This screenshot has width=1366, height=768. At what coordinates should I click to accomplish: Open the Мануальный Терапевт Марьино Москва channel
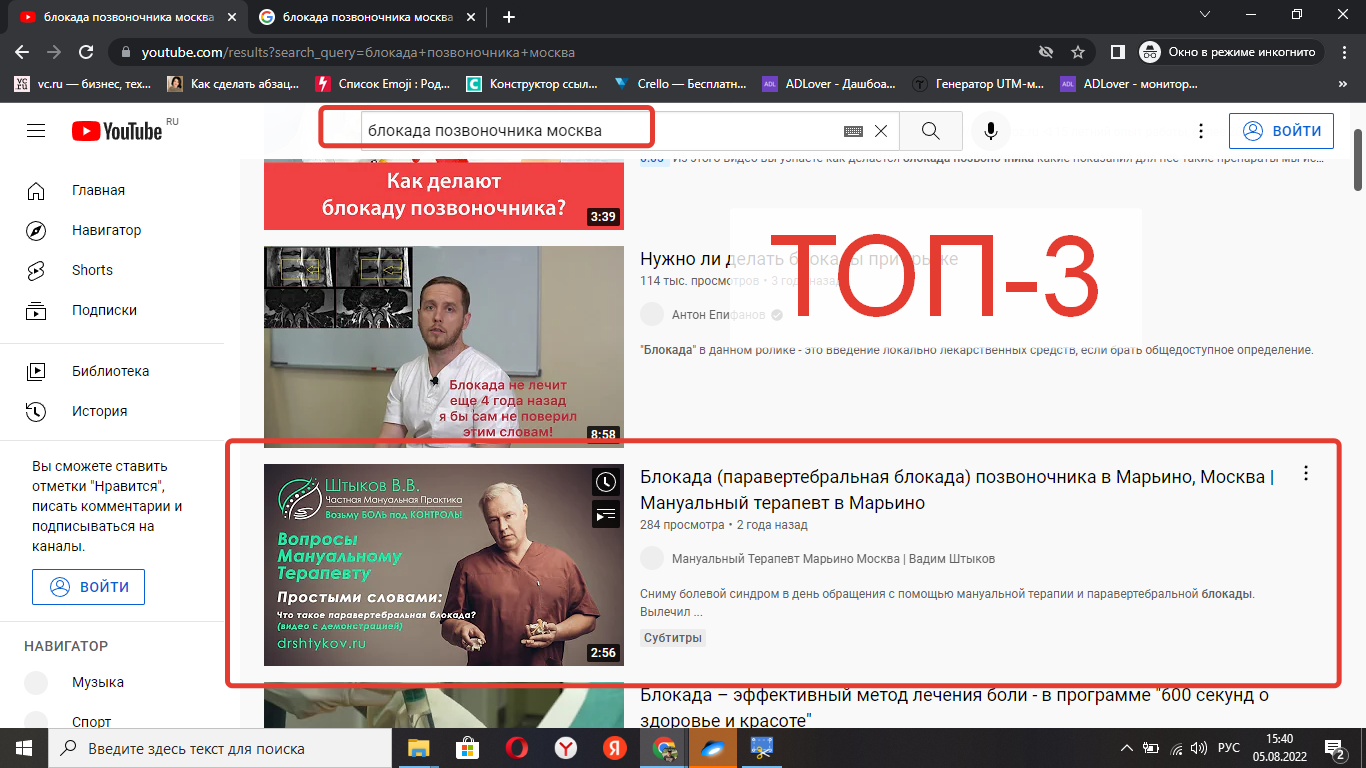click(833, 558)
